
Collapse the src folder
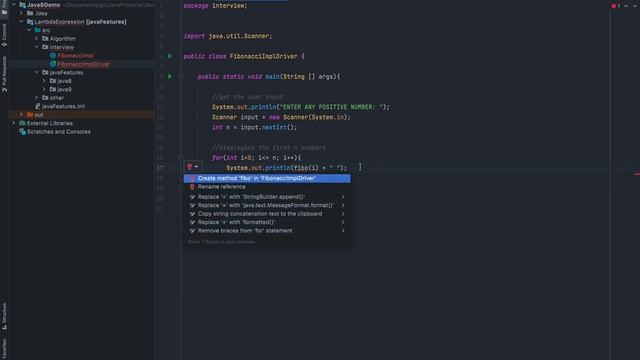[x=29, y=30]
